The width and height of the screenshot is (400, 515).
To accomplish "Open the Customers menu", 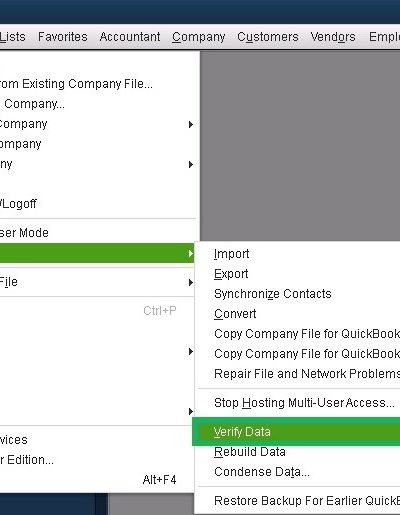I will [x=268, y=37].
